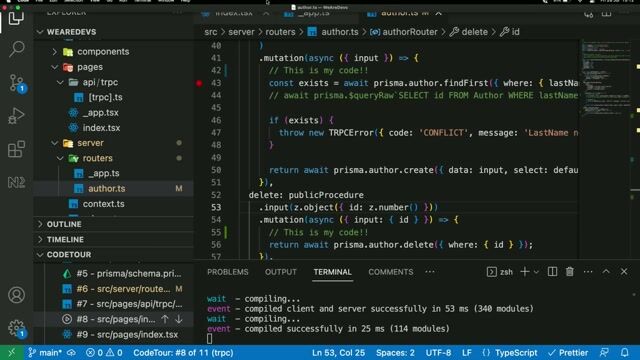This screenshot has width=640, height=360.
Task: Open terminal panel more actions ellipsis
Action: [588, 272]
